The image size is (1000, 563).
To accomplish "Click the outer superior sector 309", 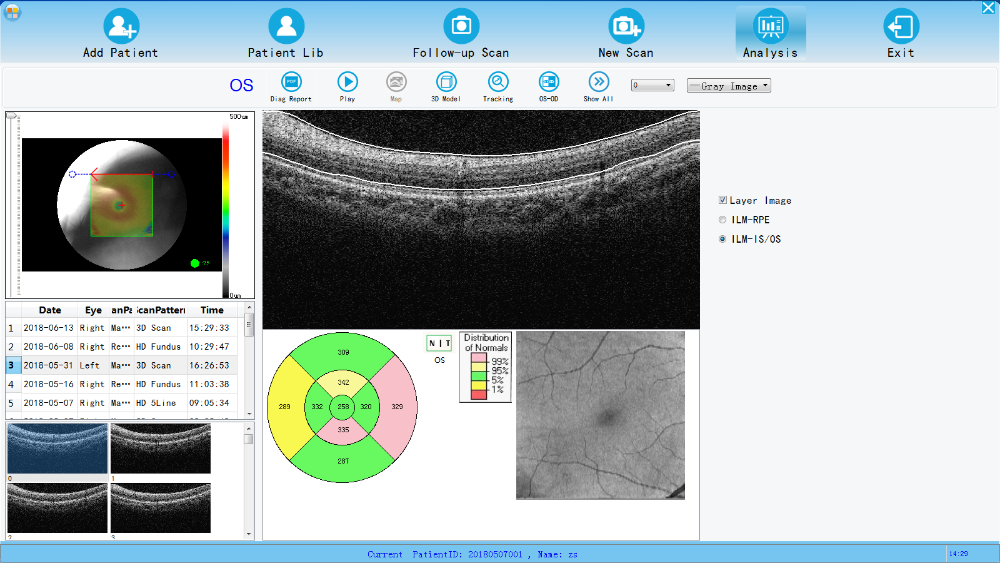I will coord(343,353).
